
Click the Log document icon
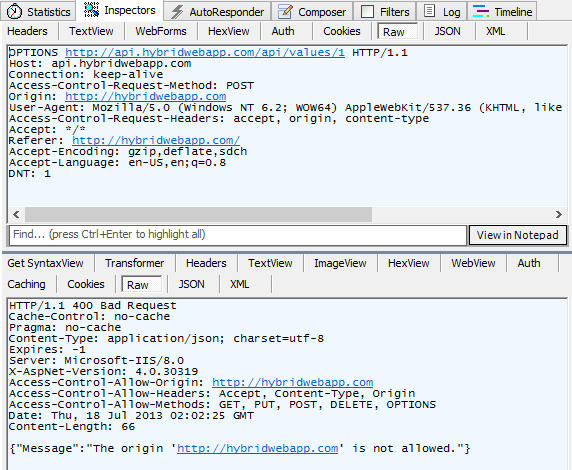pyautogui.click(x=429, y=11)
